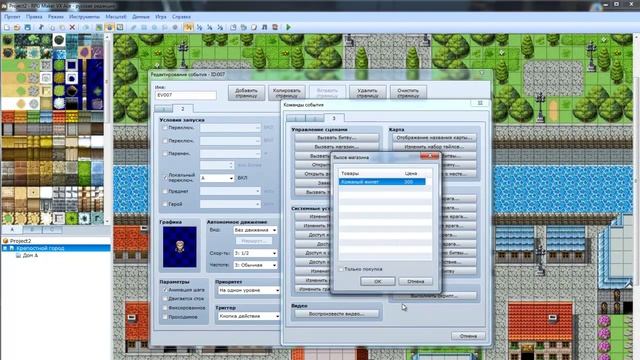
Task: Click the Open Project folder icon
Action: (17, 27)
